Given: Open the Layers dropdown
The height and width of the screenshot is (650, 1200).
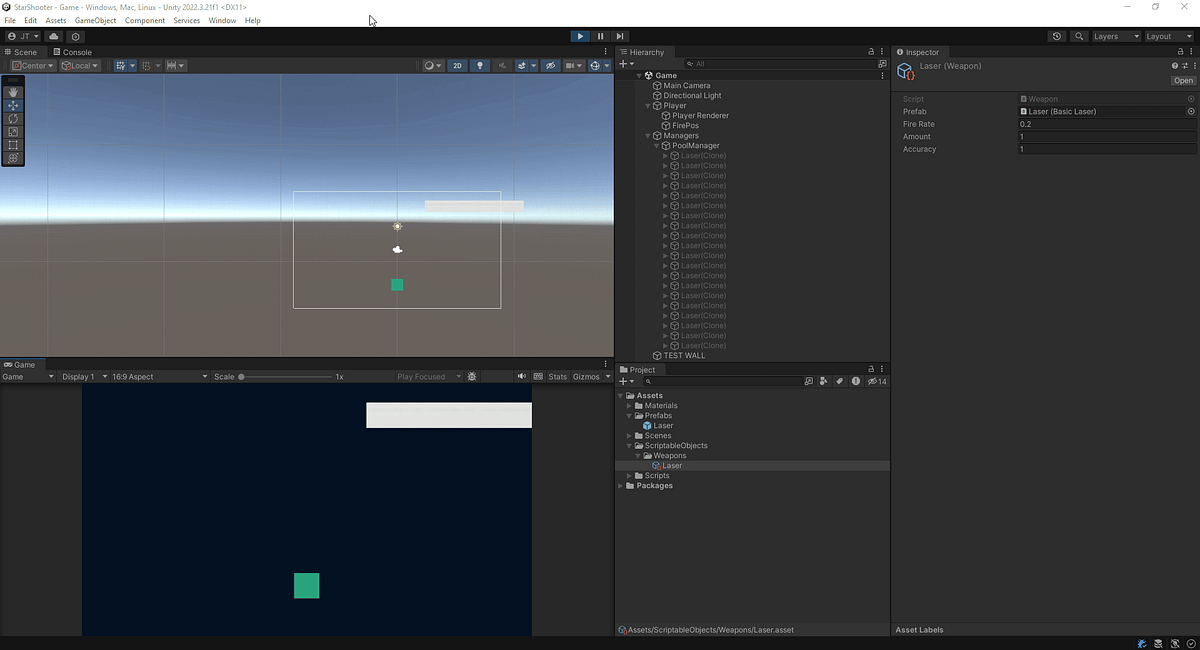Looking at the screenshot, I should tap(1113, 36).
